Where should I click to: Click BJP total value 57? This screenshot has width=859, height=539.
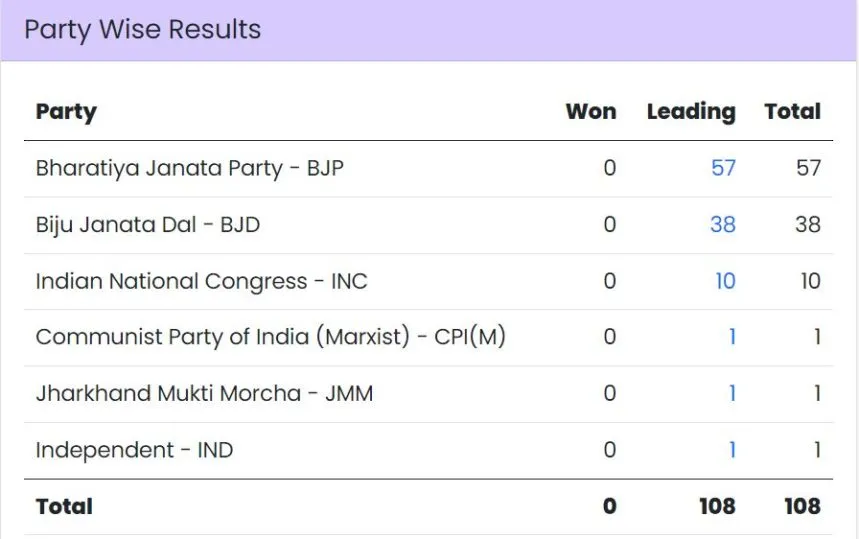(808, 168)
